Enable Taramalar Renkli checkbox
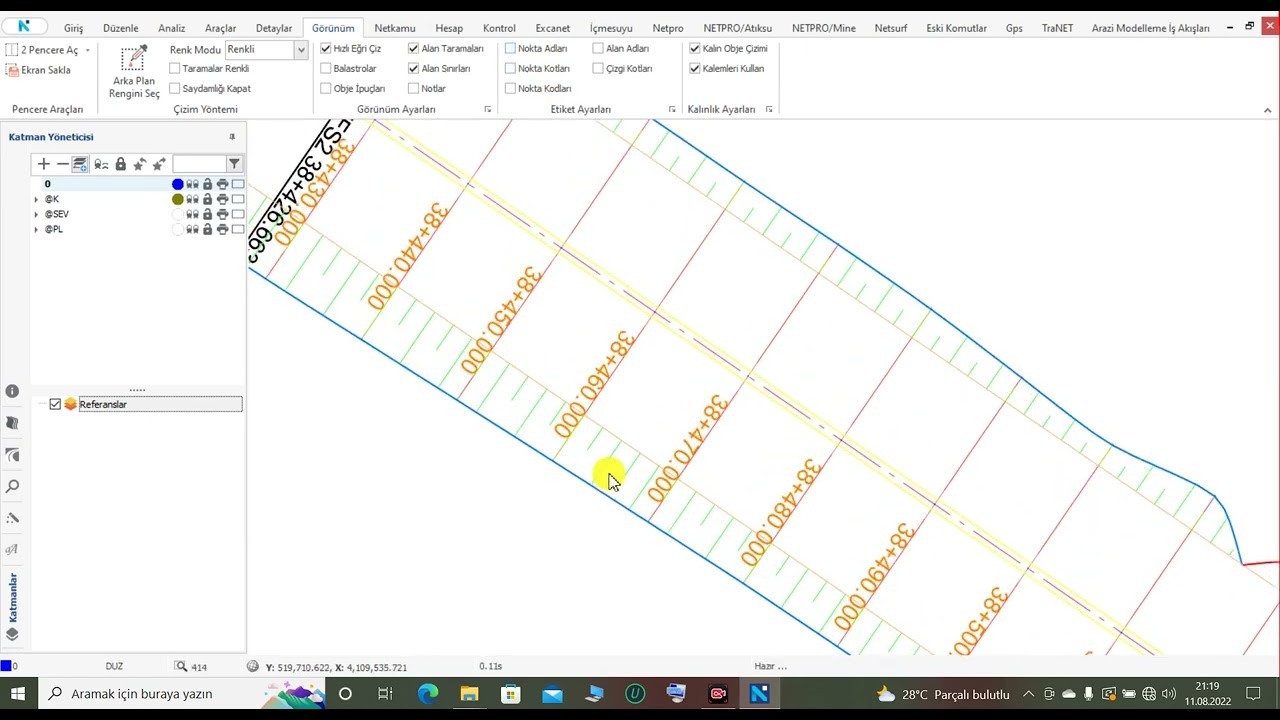Image resolution: width=1280 pixels, height=720 pixels. 175,68
